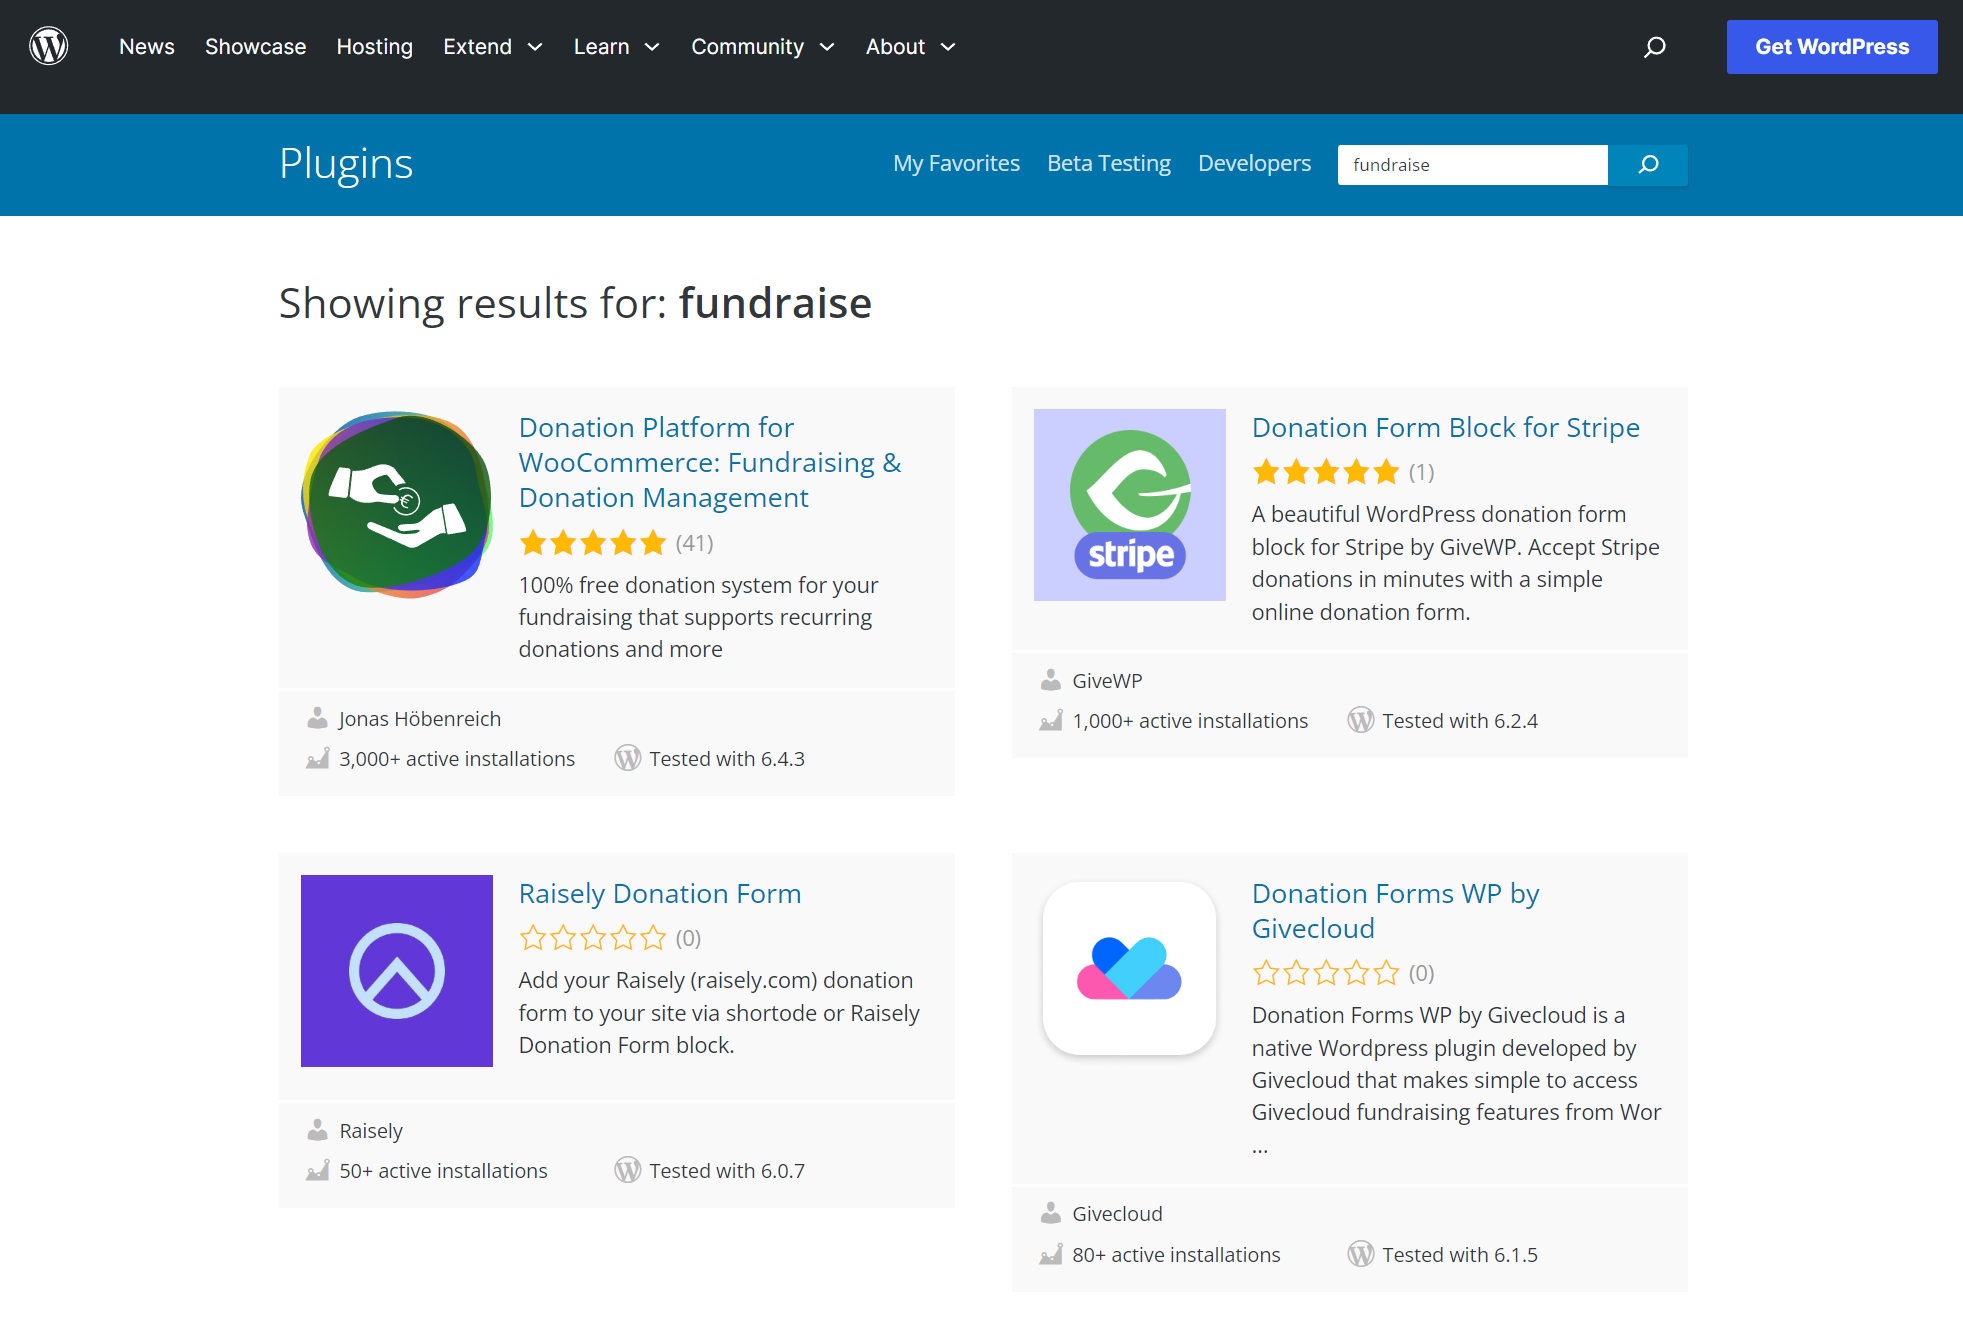Click WordPress icon beside Tested with 6.0.7
Image resolution: width=1963 pixels, height=1337 pixels.
(x=628, y=1170)
